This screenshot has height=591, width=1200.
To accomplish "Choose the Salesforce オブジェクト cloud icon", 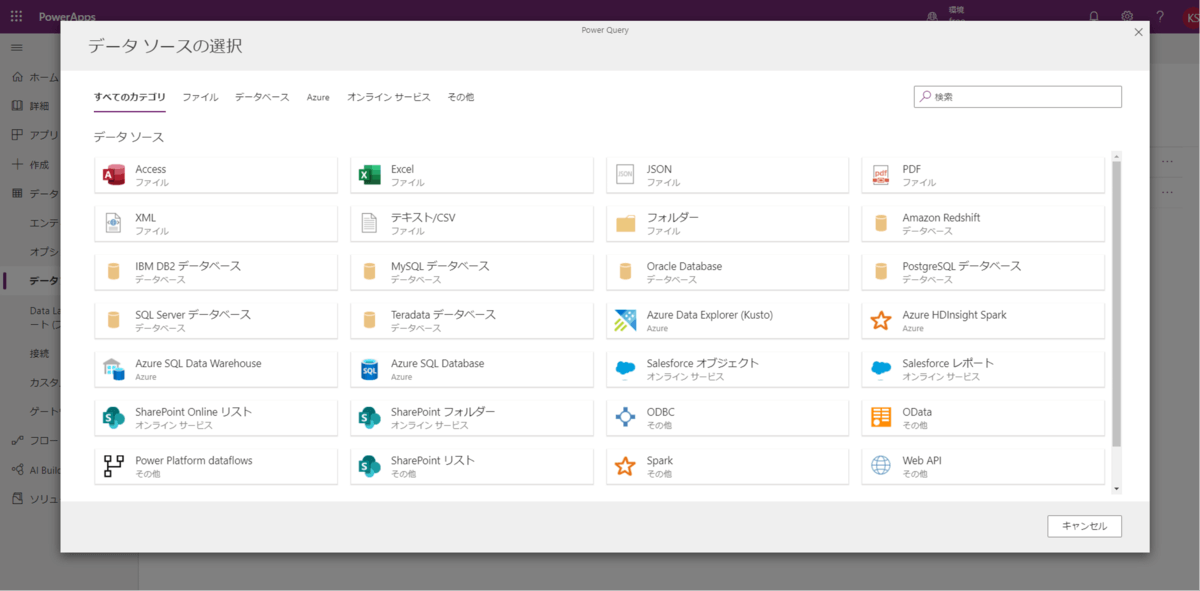I will click(x=625, y=369).
